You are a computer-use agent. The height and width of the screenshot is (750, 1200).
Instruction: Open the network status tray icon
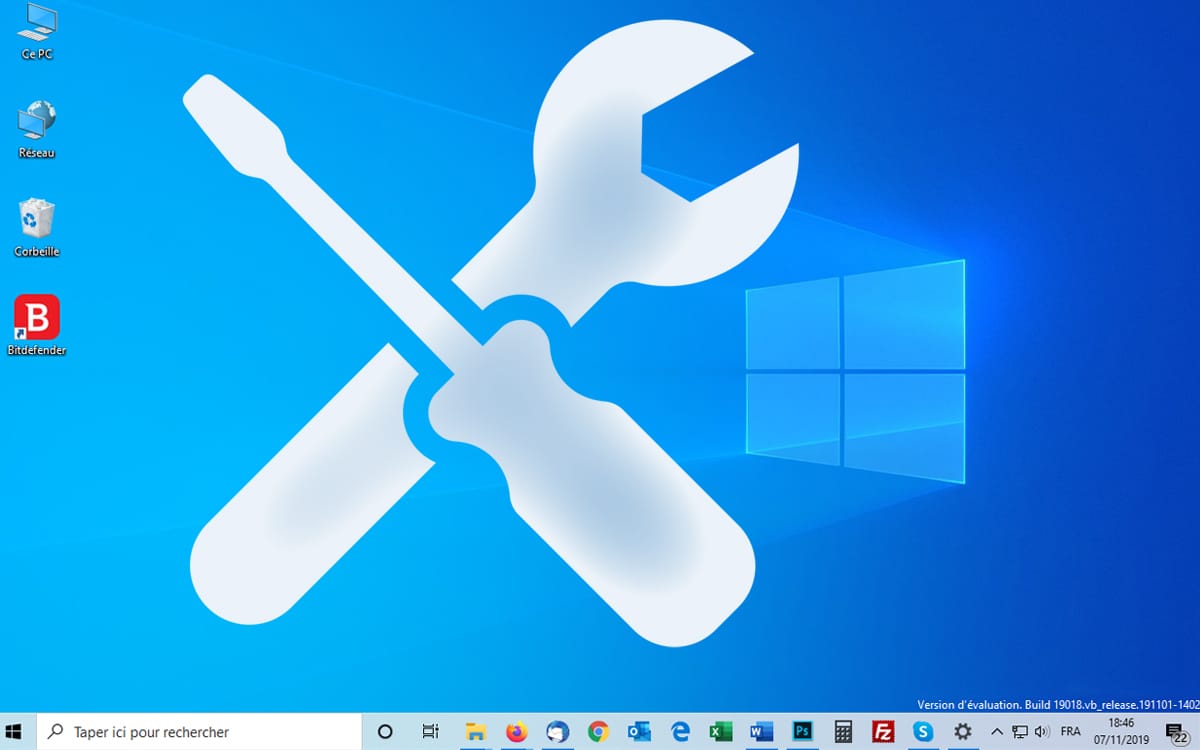(x=1020, y=732)
